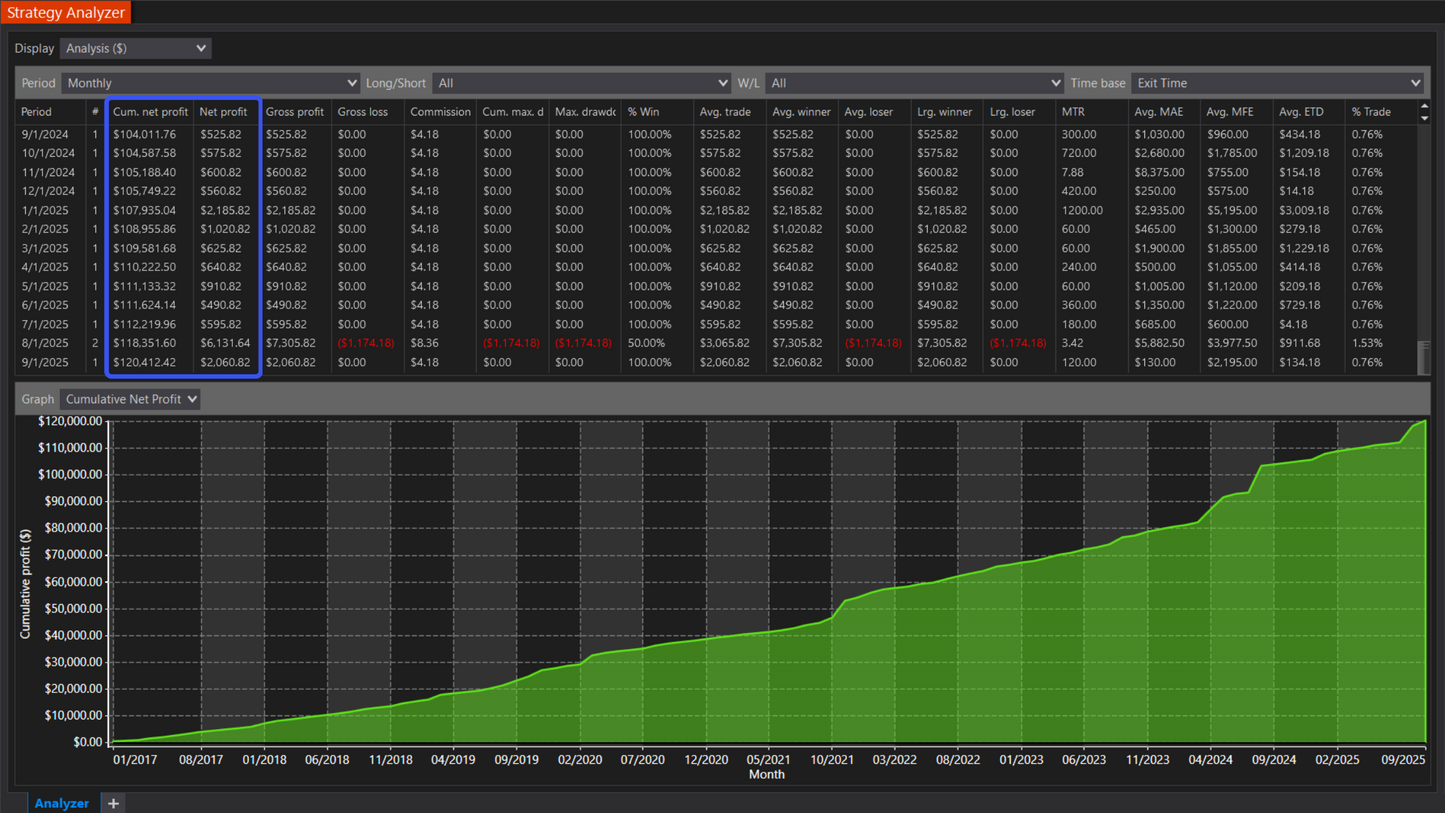Click the scroll down arrow above table
Image resolution: width=1445 pixels, height=813 pixels.
pos(1424,118)
